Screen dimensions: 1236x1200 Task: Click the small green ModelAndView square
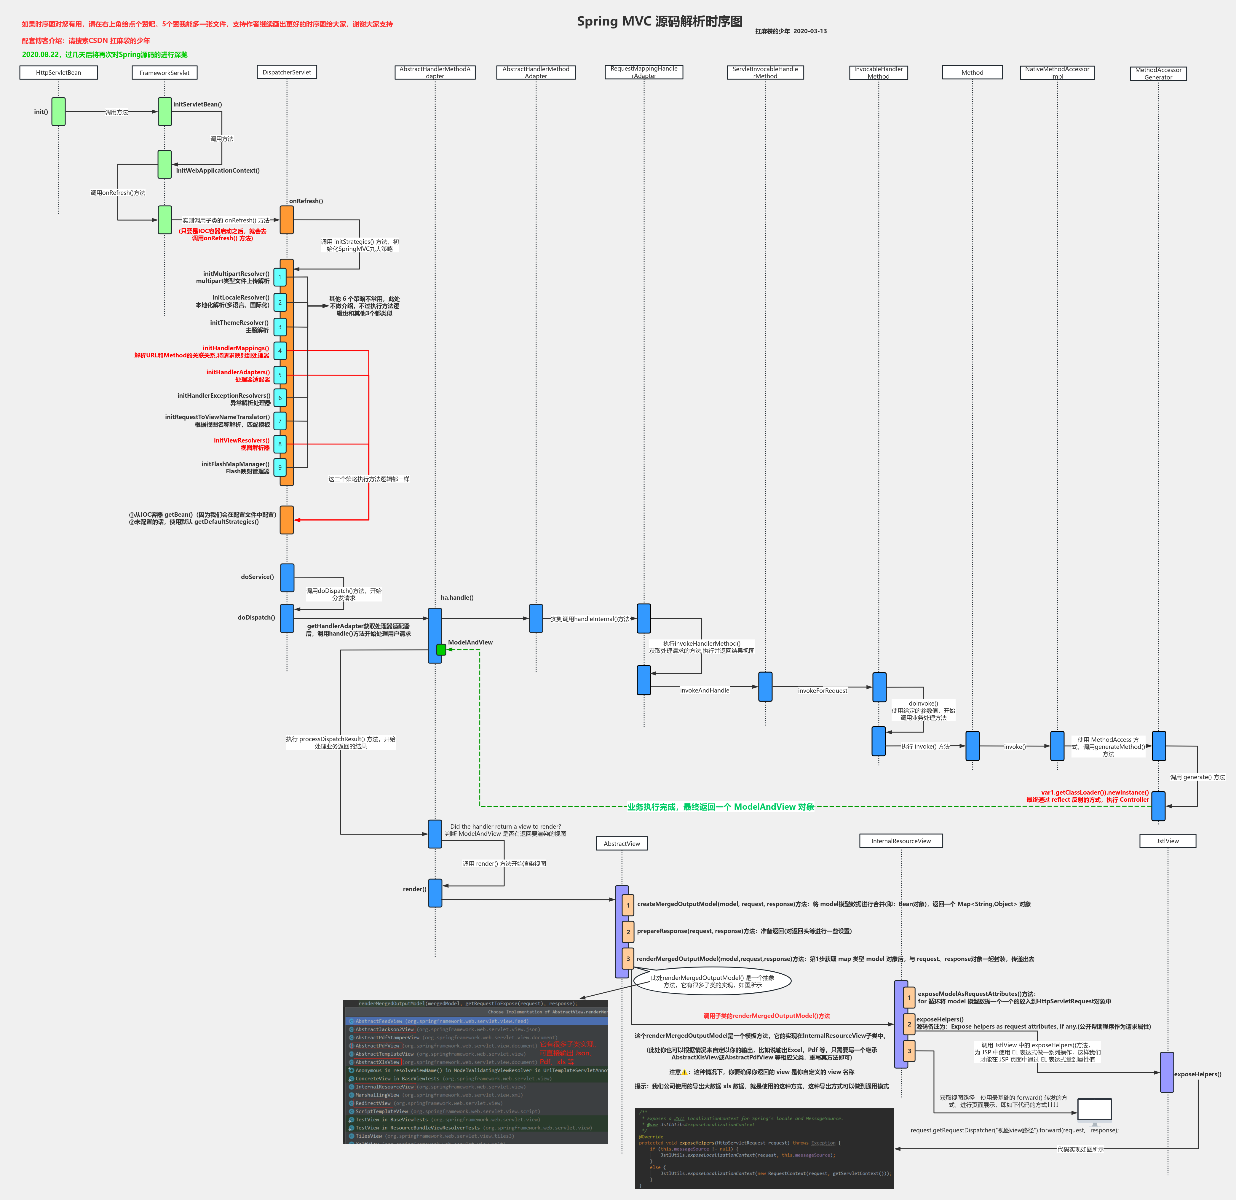pos(440,651)
